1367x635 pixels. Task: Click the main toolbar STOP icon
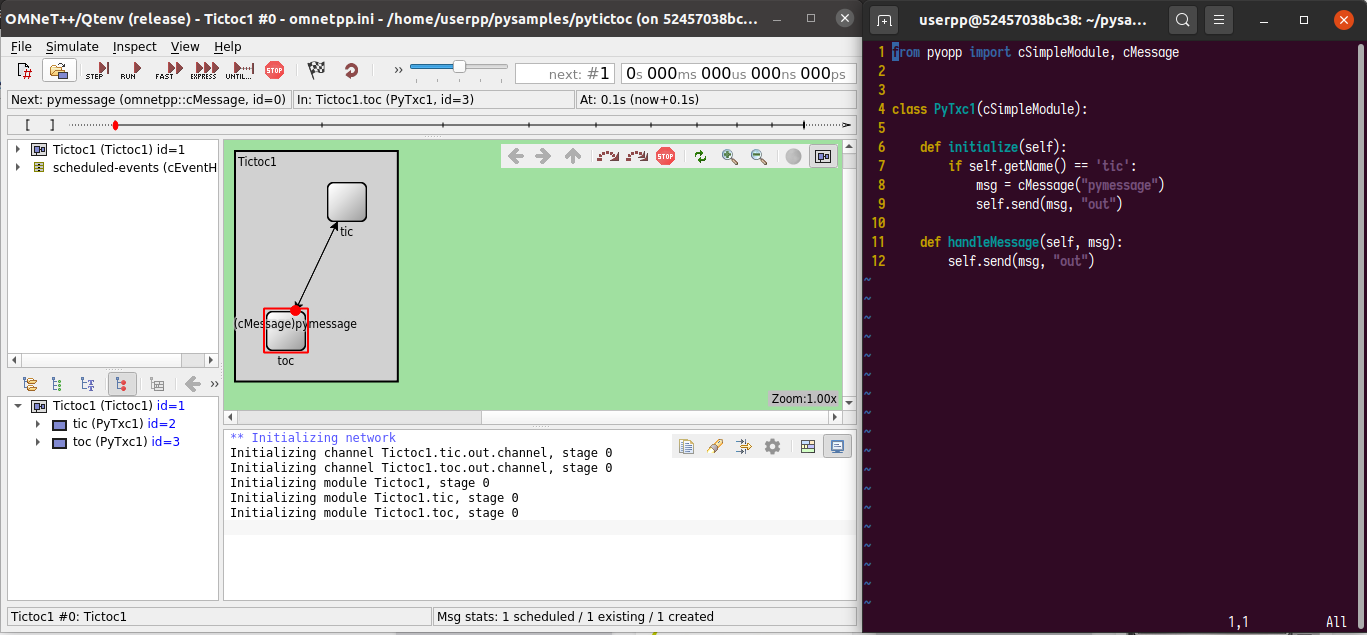(x=274, y=70)
